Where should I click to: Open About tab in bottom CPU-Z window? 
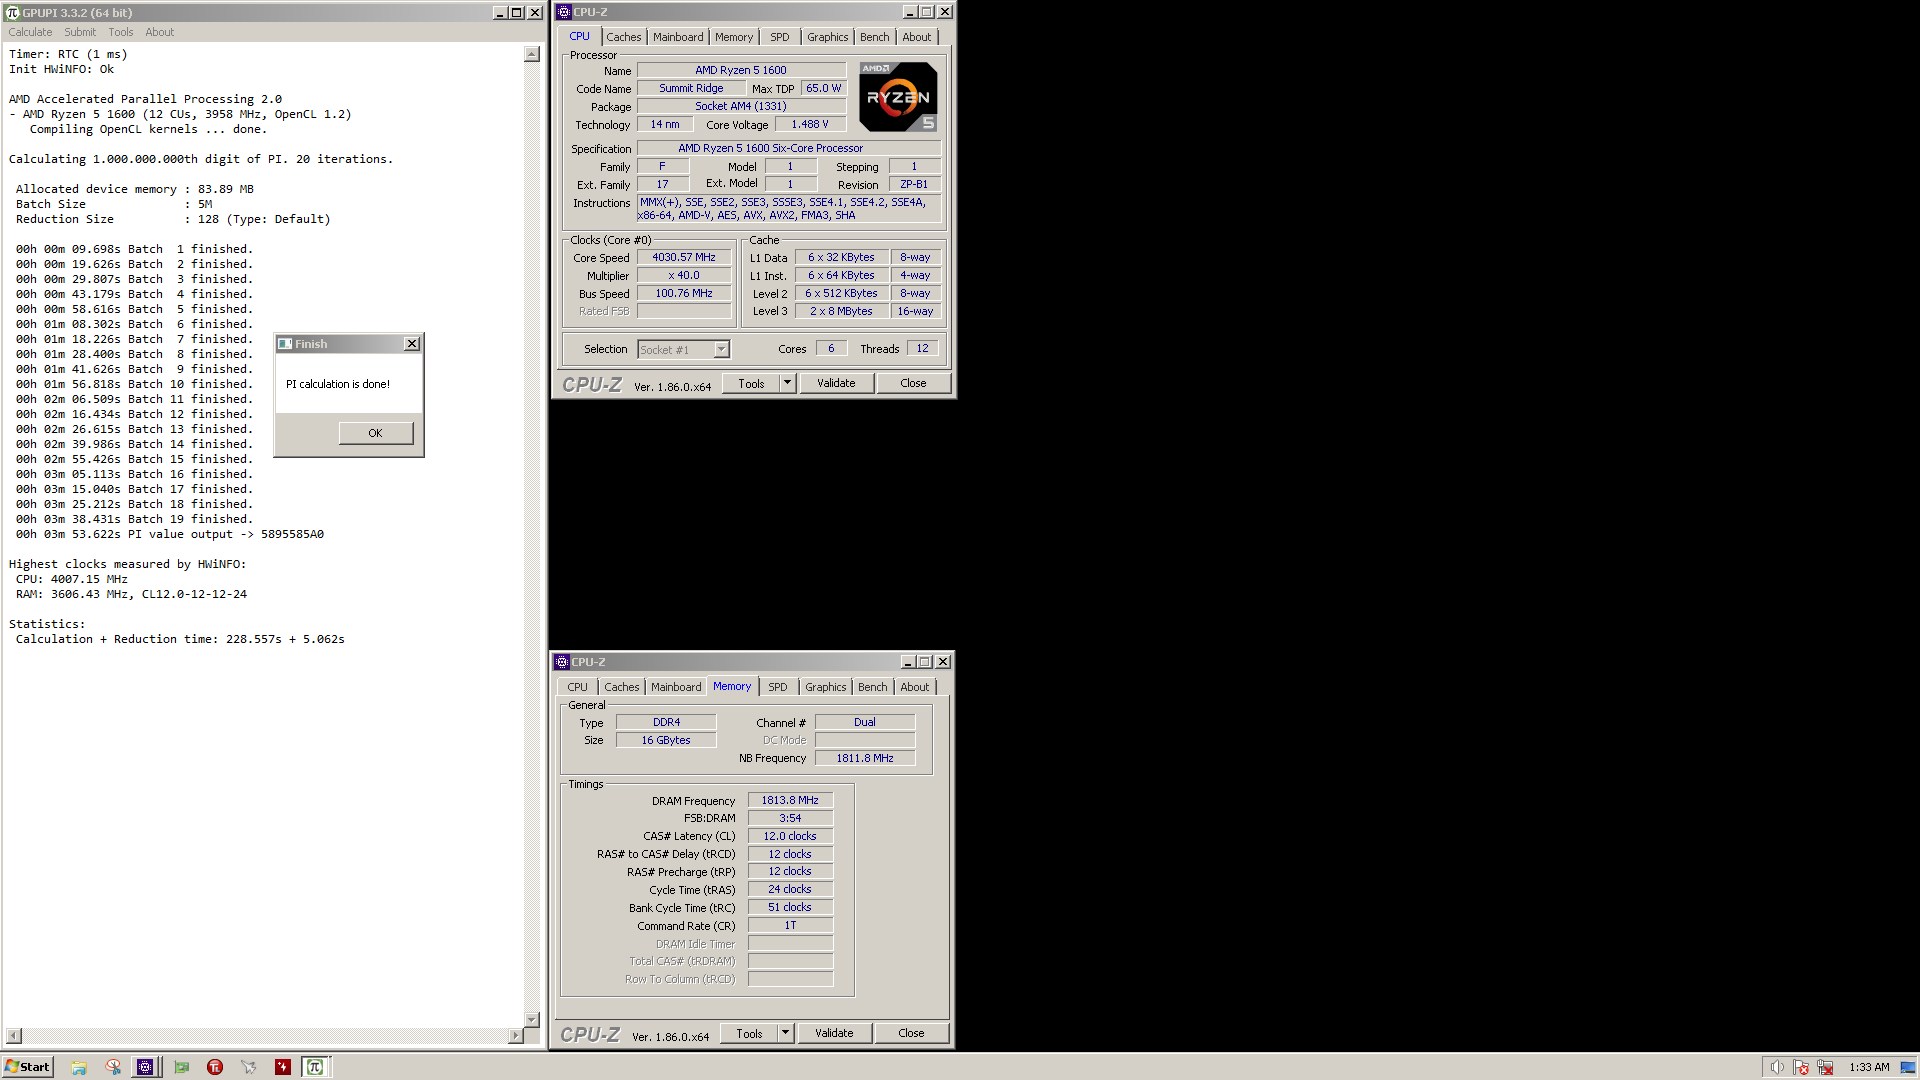click(x=915, y=687)
